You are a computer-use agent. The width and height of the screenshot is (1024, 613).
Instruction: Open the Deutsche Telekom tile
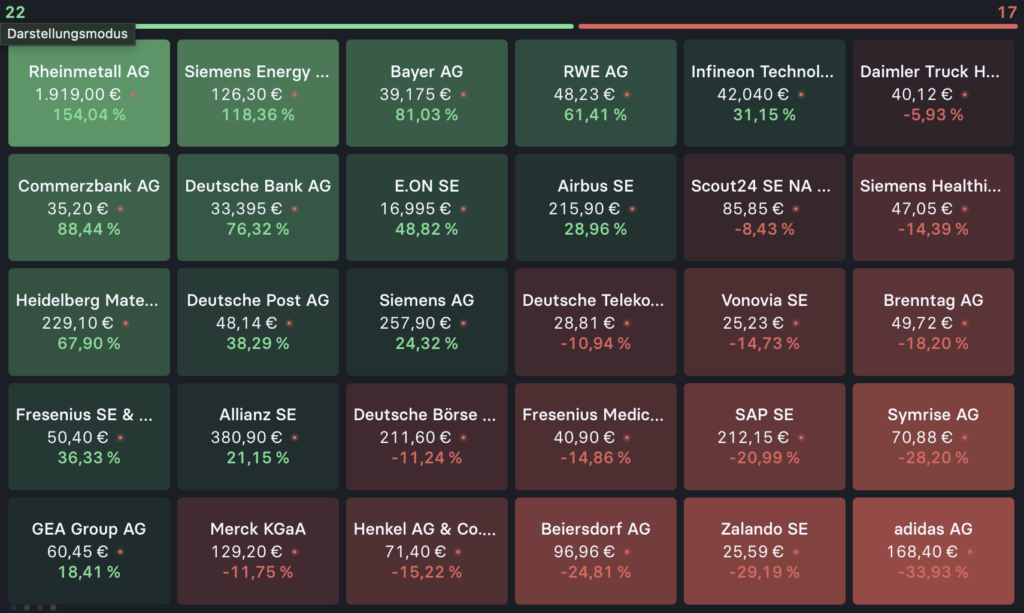[595, 322]
